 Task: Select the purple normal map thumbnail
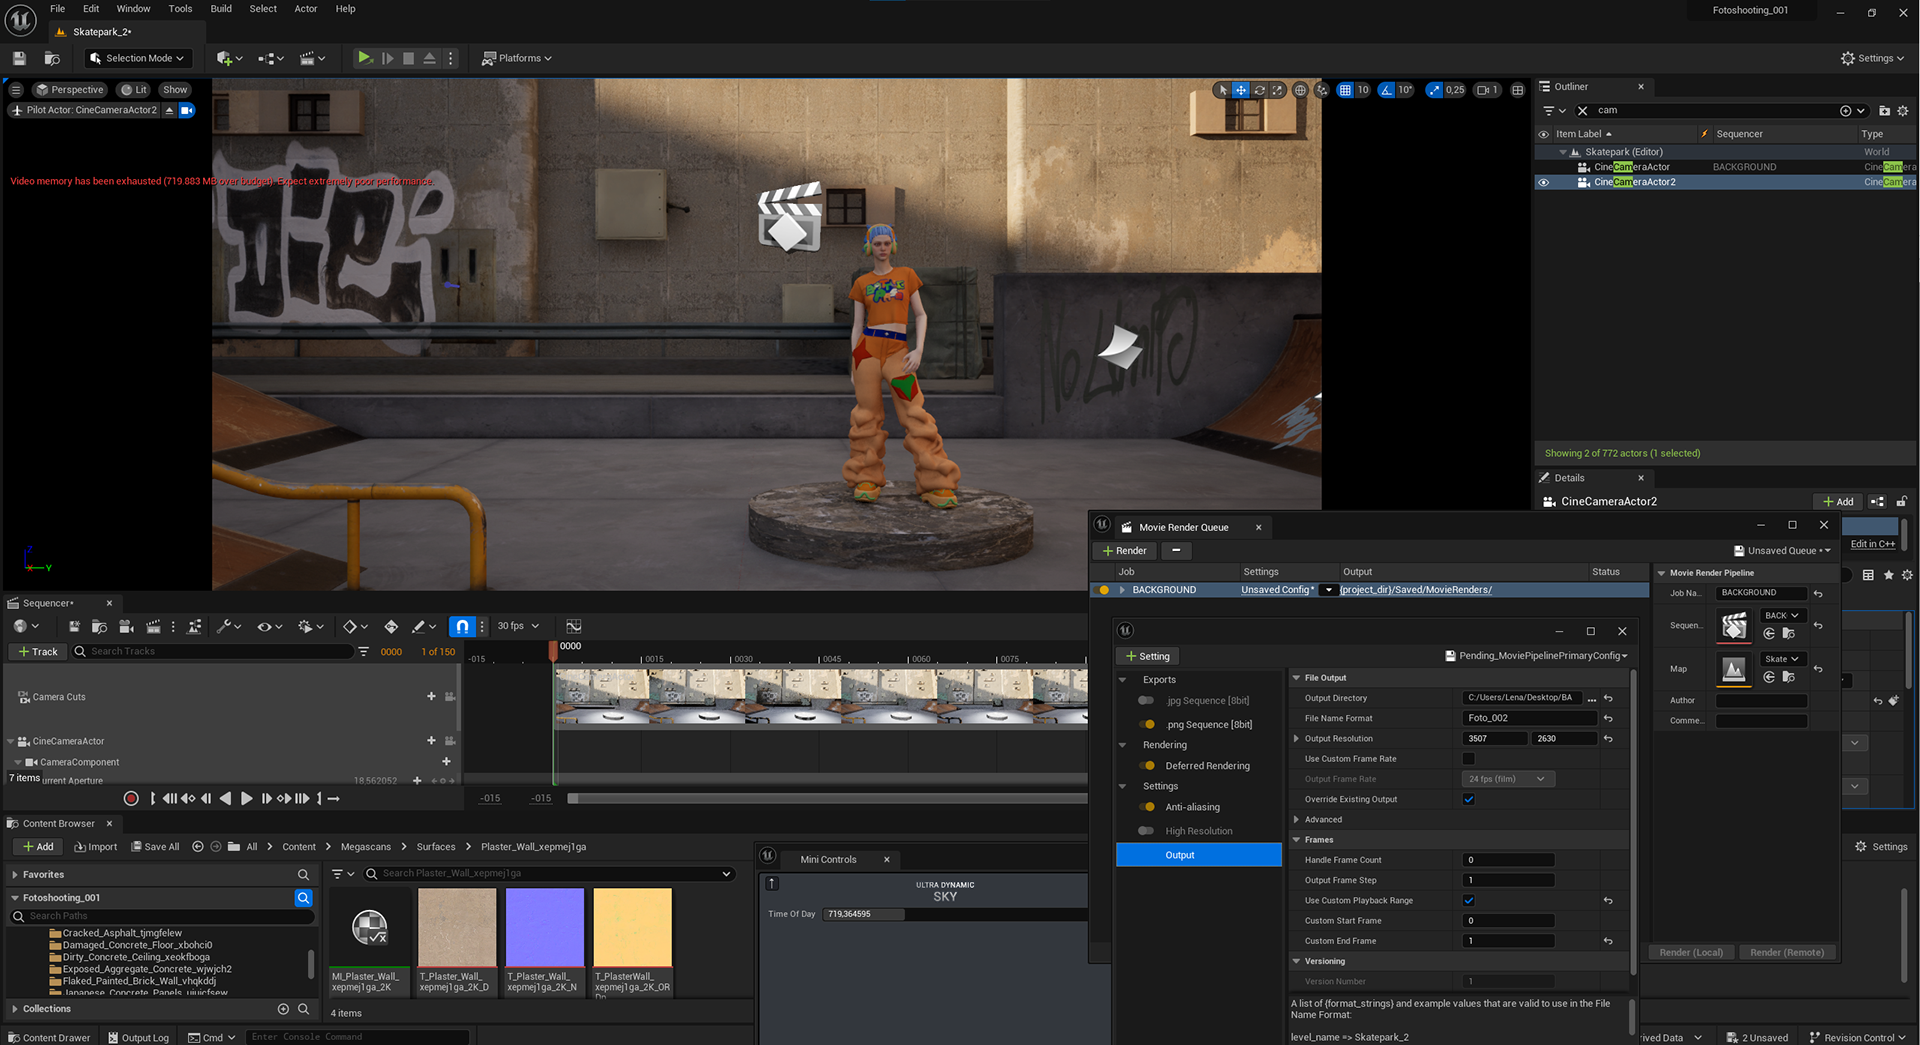(x=545, y=927)
